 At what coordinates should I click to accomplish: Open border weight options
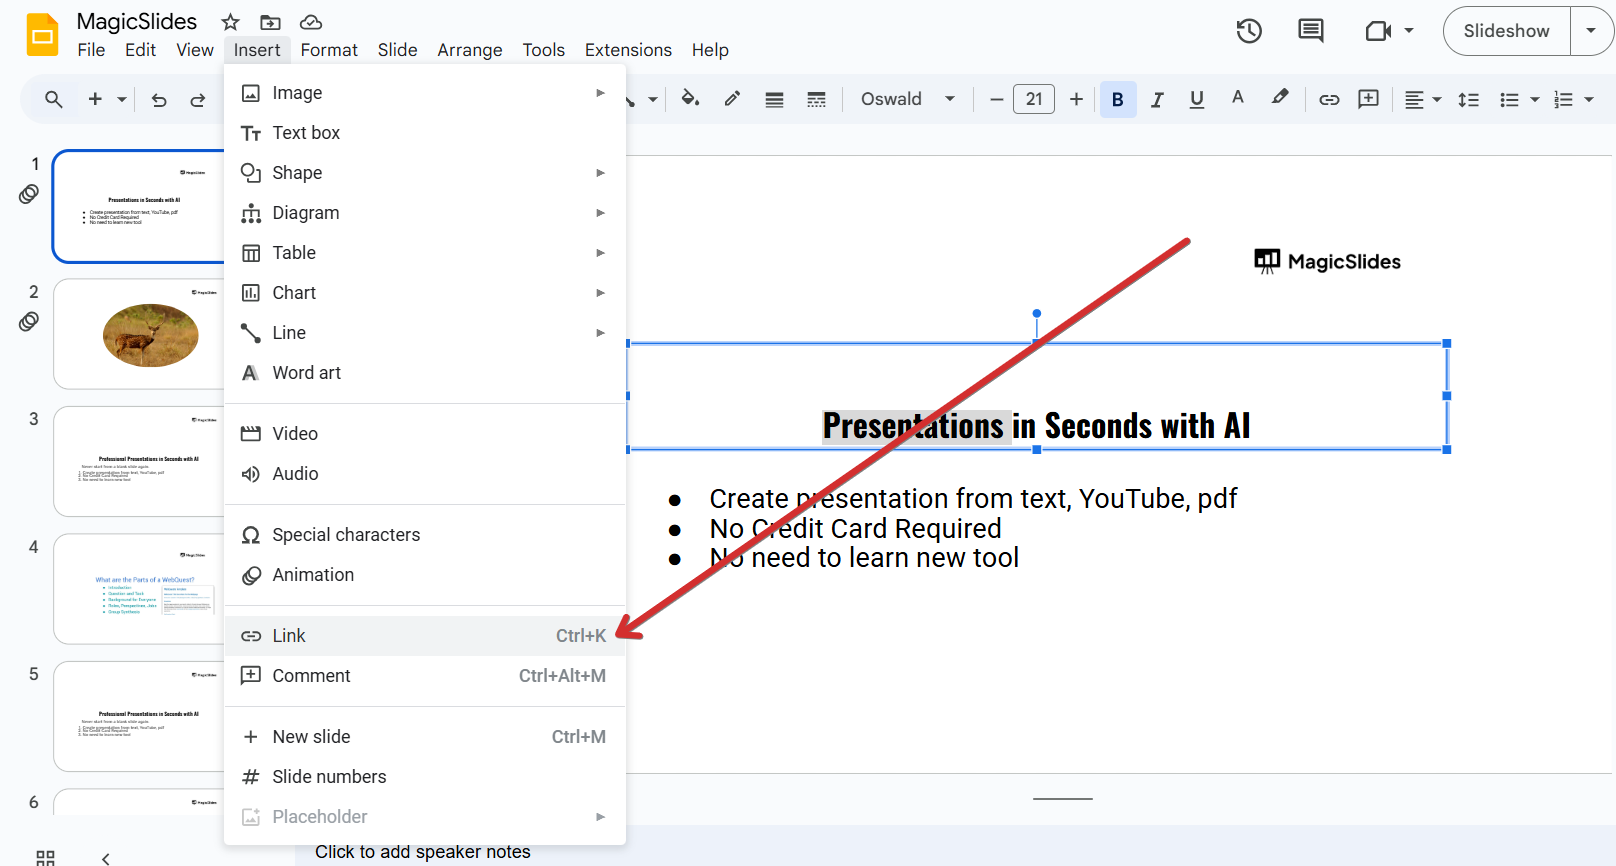tap(774, 99)
